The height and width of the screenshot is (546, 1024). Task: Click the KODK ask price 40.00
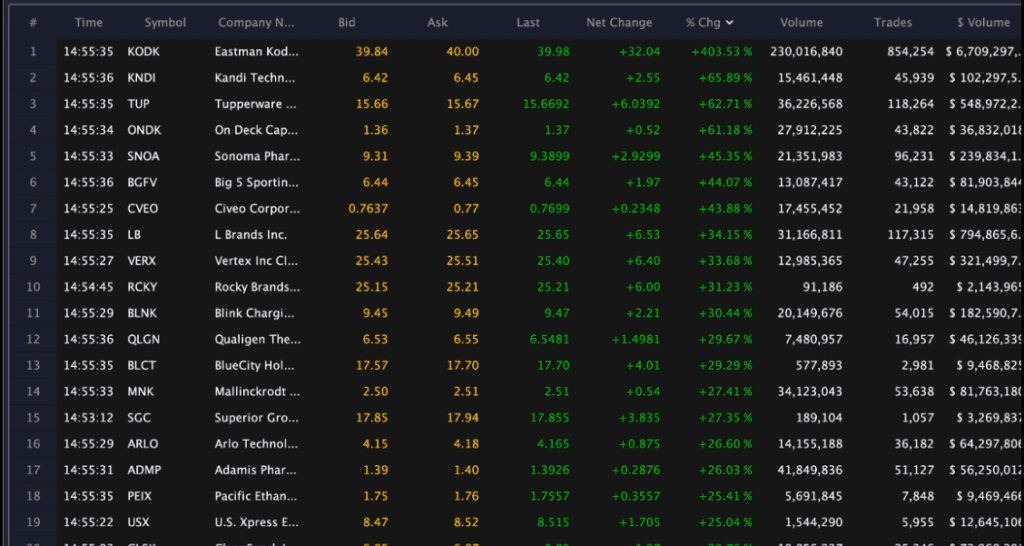(x=462, y=52)
